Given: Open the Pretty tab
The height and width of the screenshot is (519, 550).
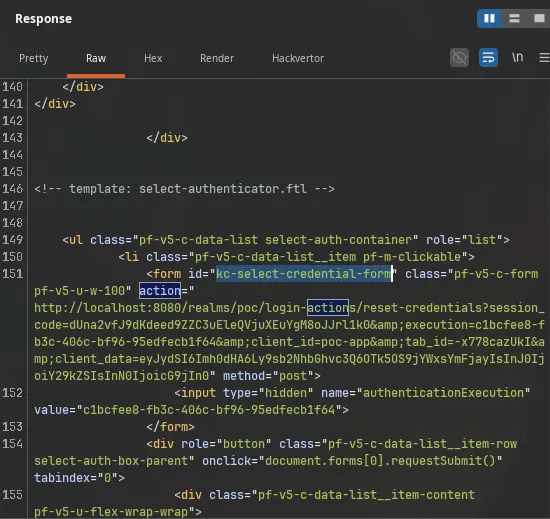Looking at the screenshot, I should pyautogui.click(x=34, y=58).
